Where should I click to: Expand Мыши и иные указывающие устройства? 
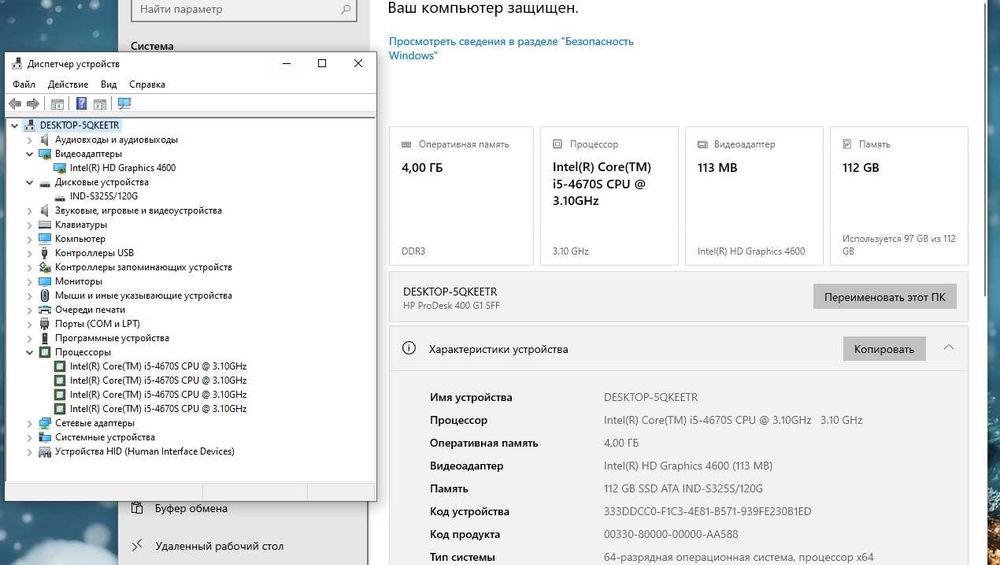tap(29, 295)
